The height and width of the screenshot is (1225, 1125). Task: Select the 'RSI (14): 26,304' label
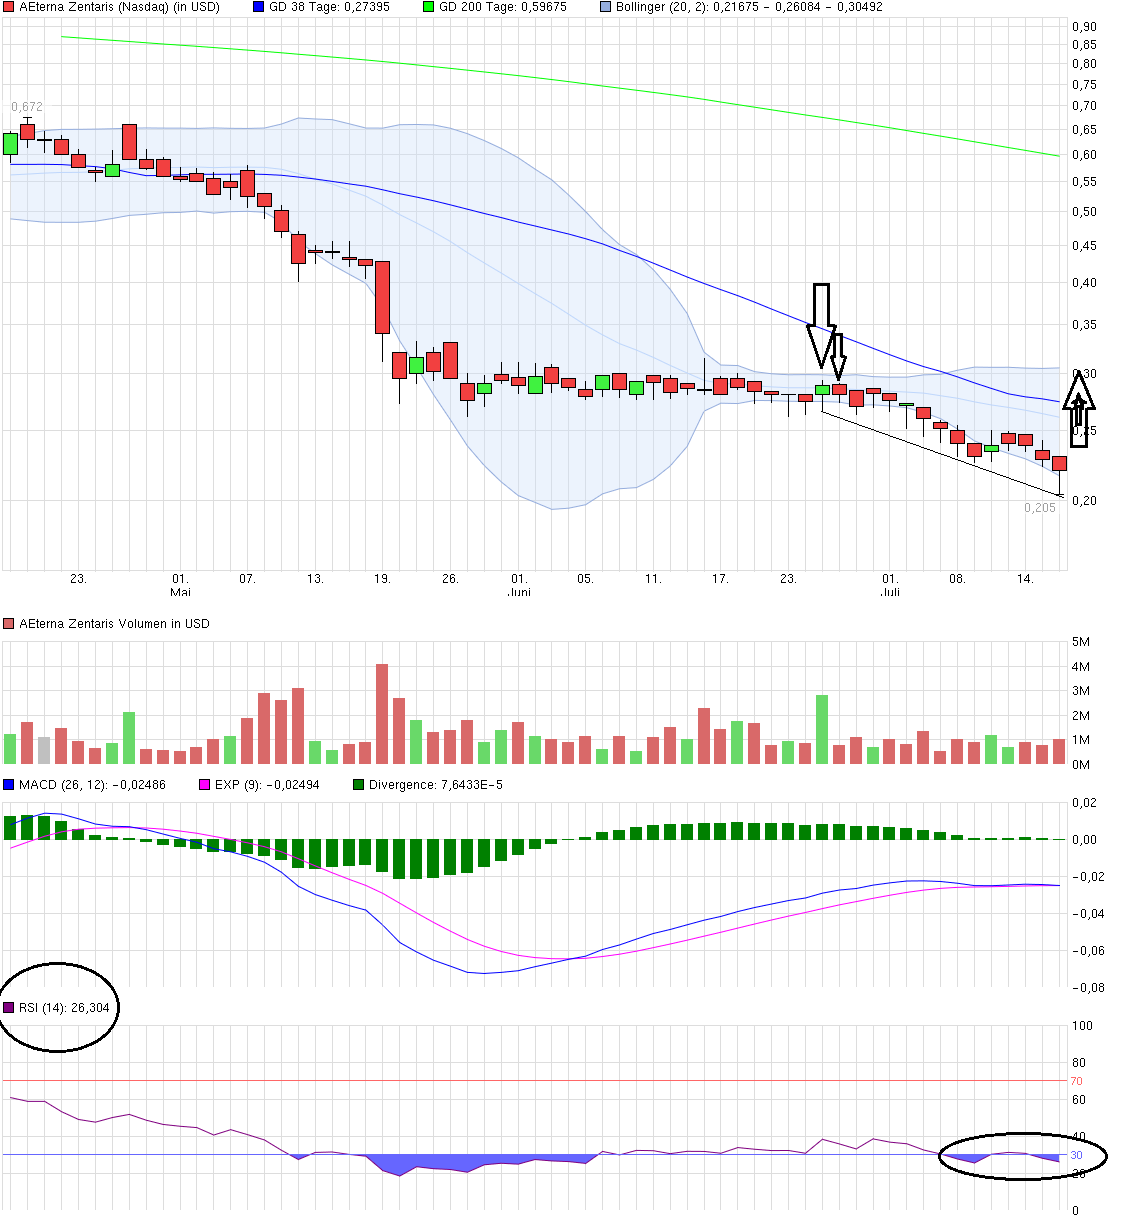64,1008
